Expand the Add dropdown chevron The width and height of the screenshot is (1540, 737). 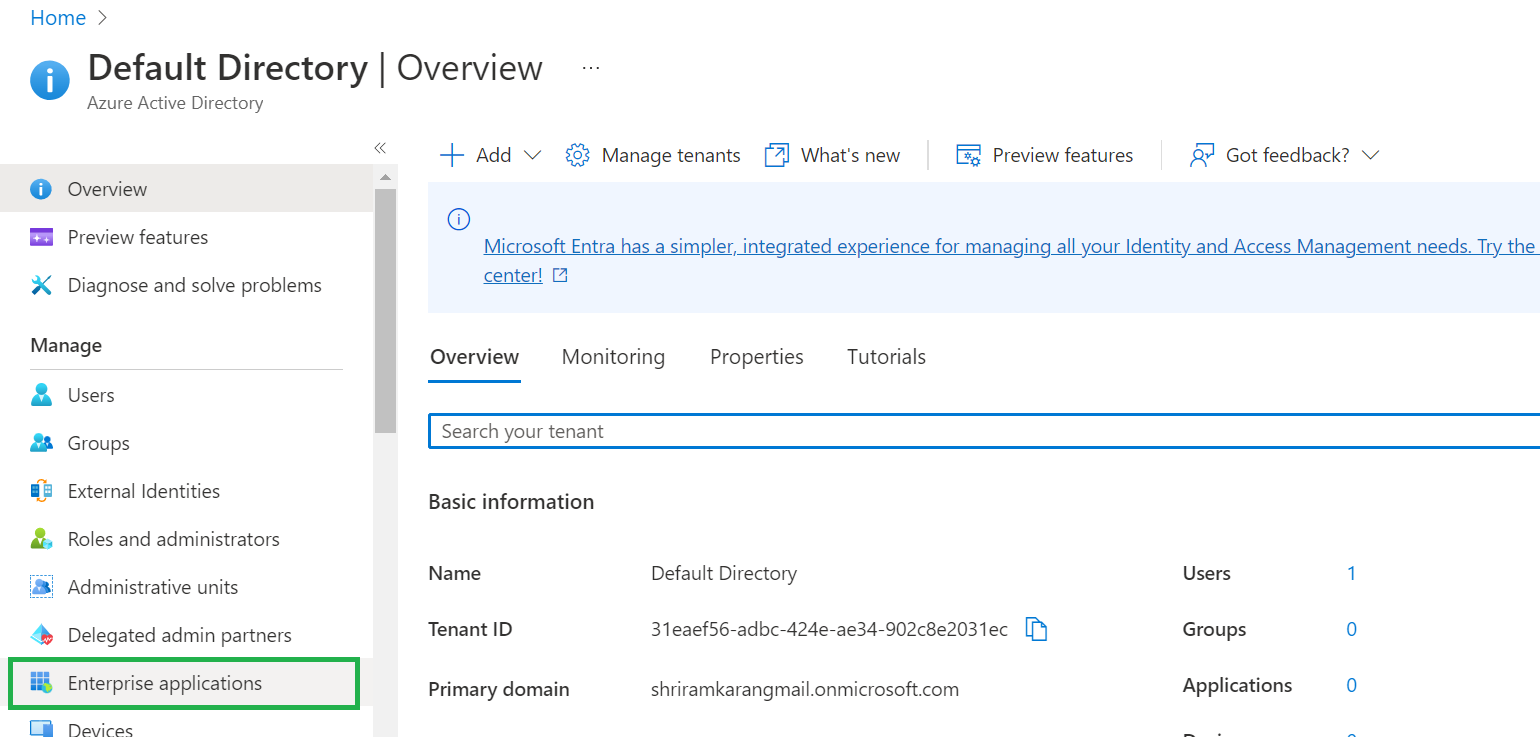pos(532,155)
